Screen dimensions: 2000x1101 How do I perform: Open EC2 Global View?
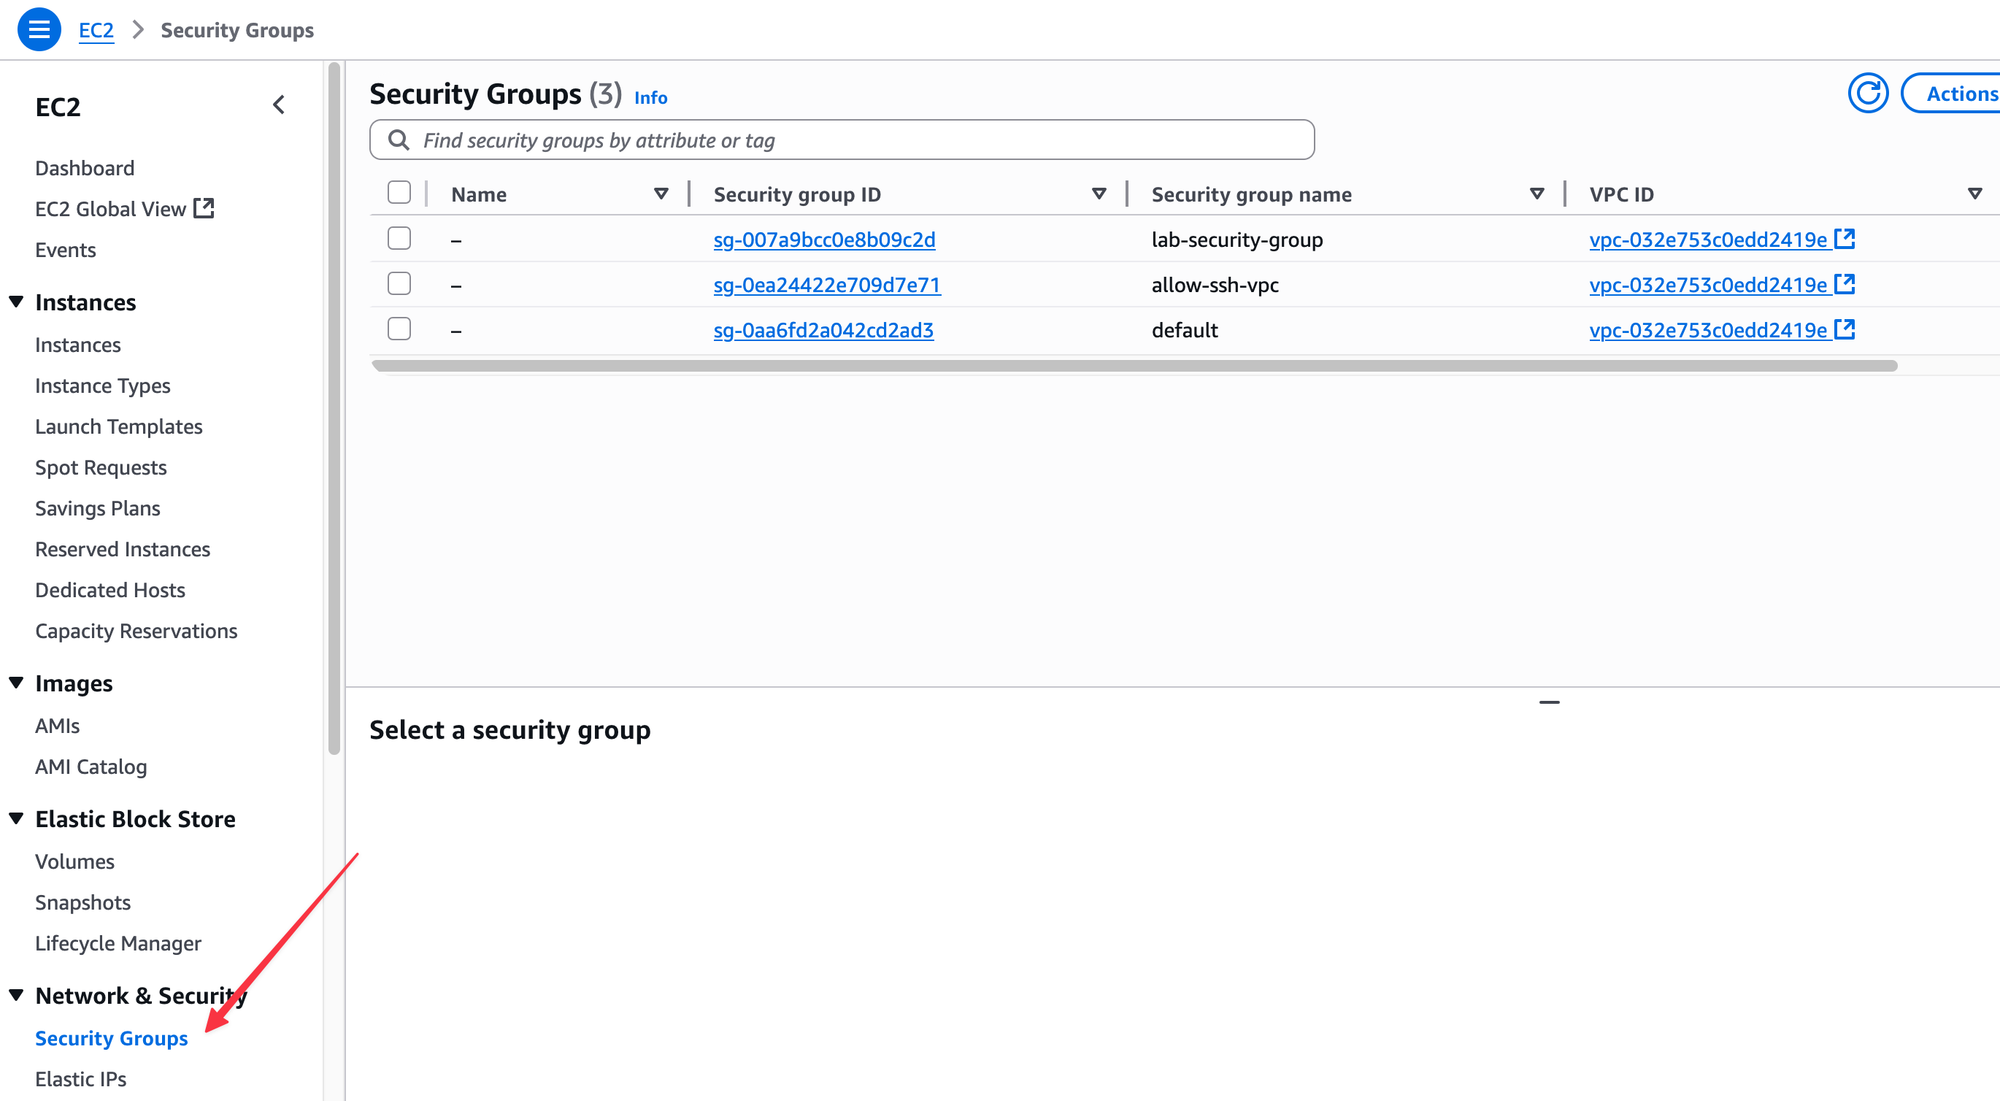111,209
